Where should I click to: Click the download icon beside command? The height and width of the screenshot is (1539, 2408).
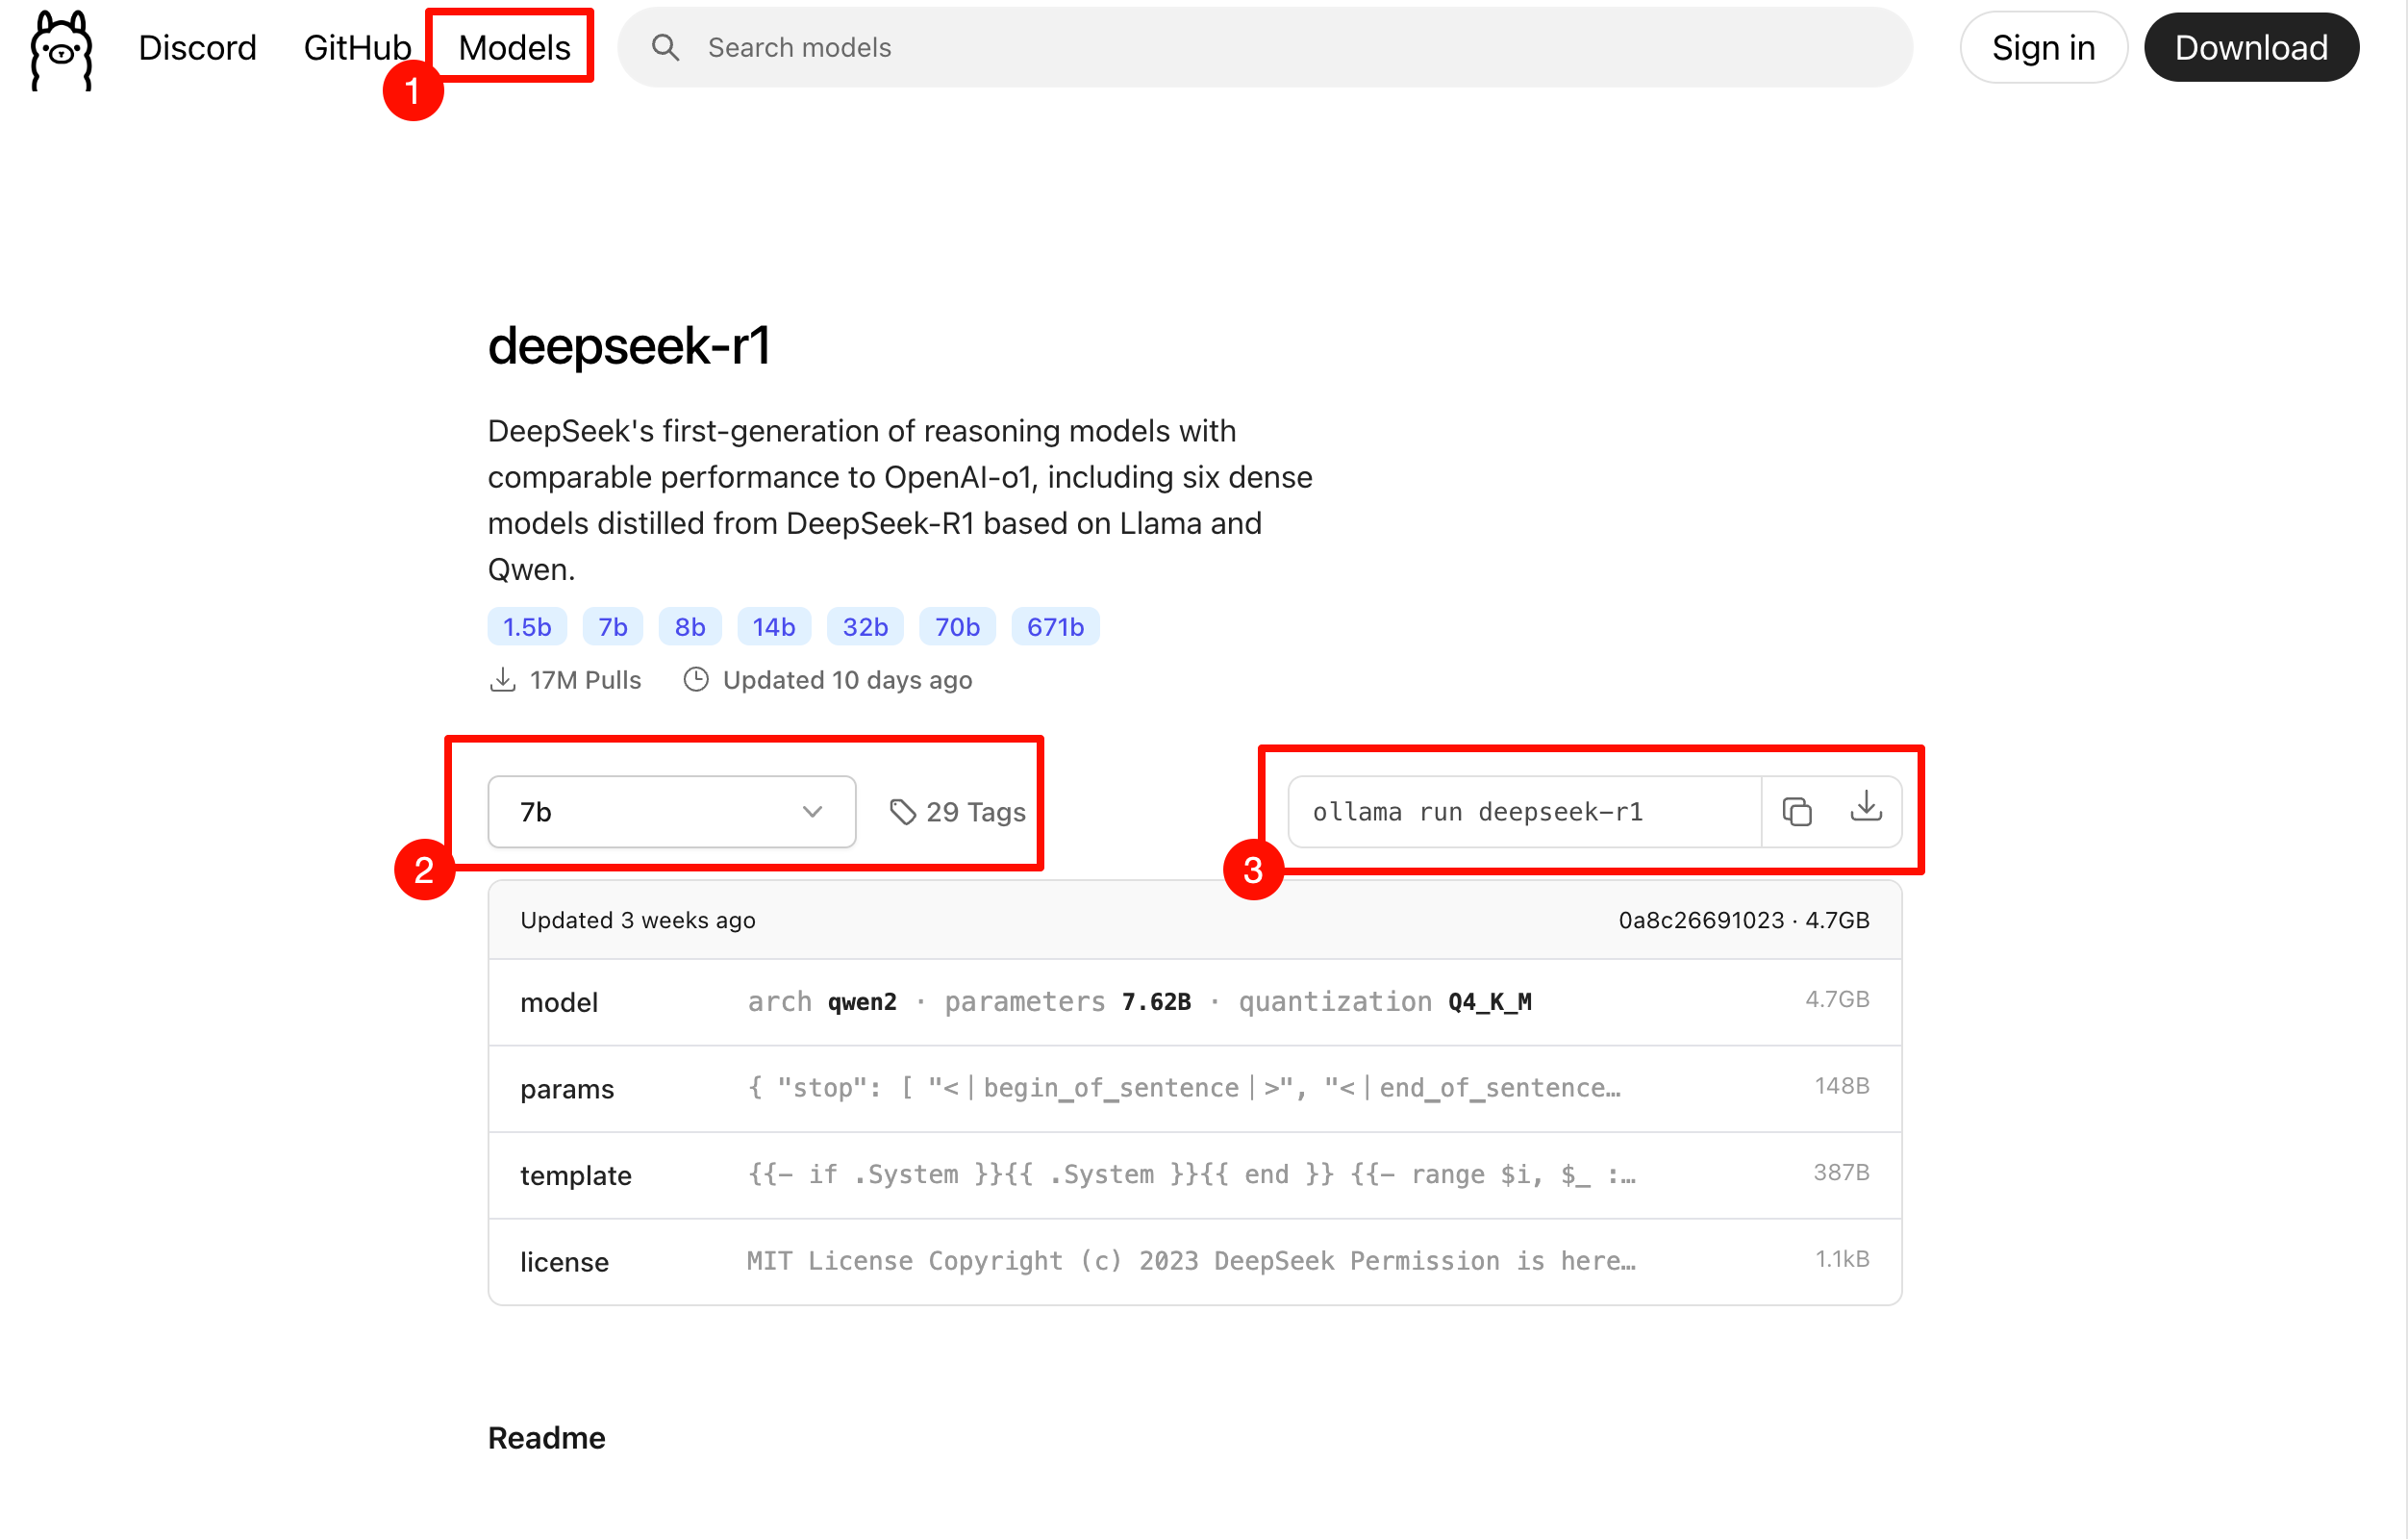1865,807
